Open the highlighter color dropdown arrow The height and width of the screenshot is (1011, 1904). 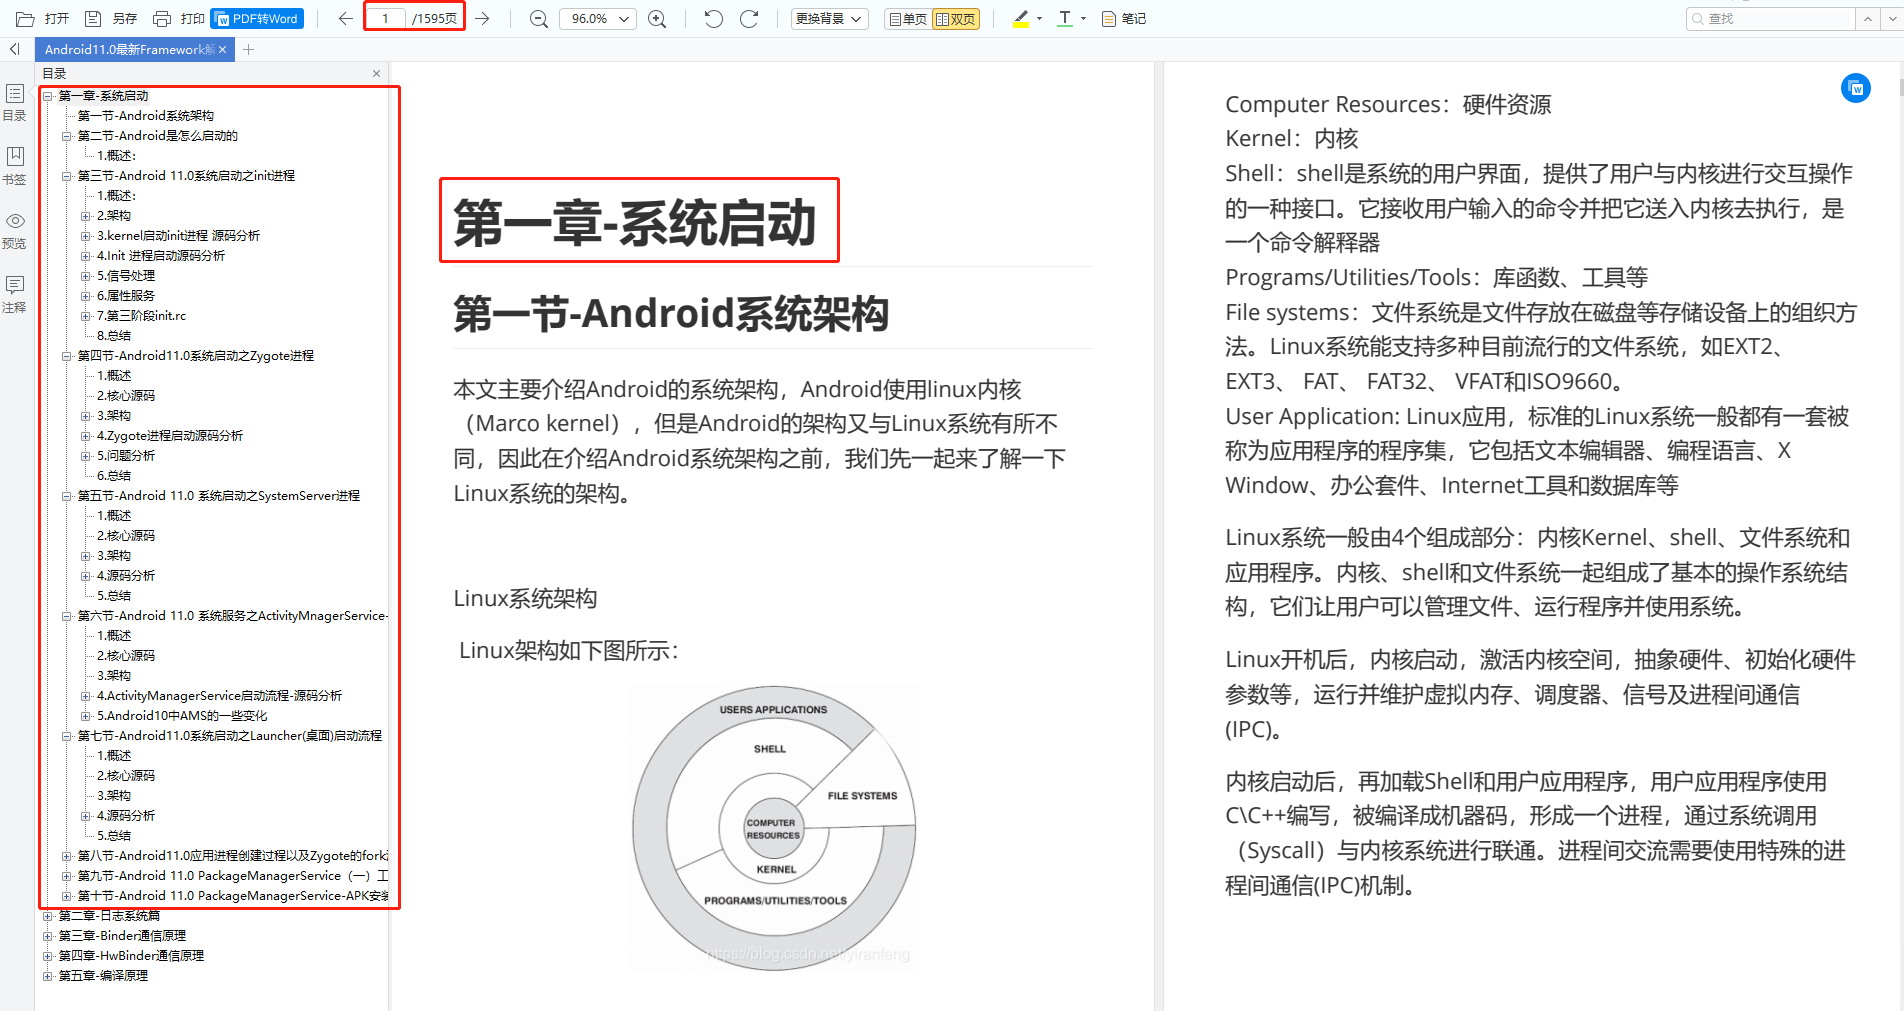[1039, 19]
